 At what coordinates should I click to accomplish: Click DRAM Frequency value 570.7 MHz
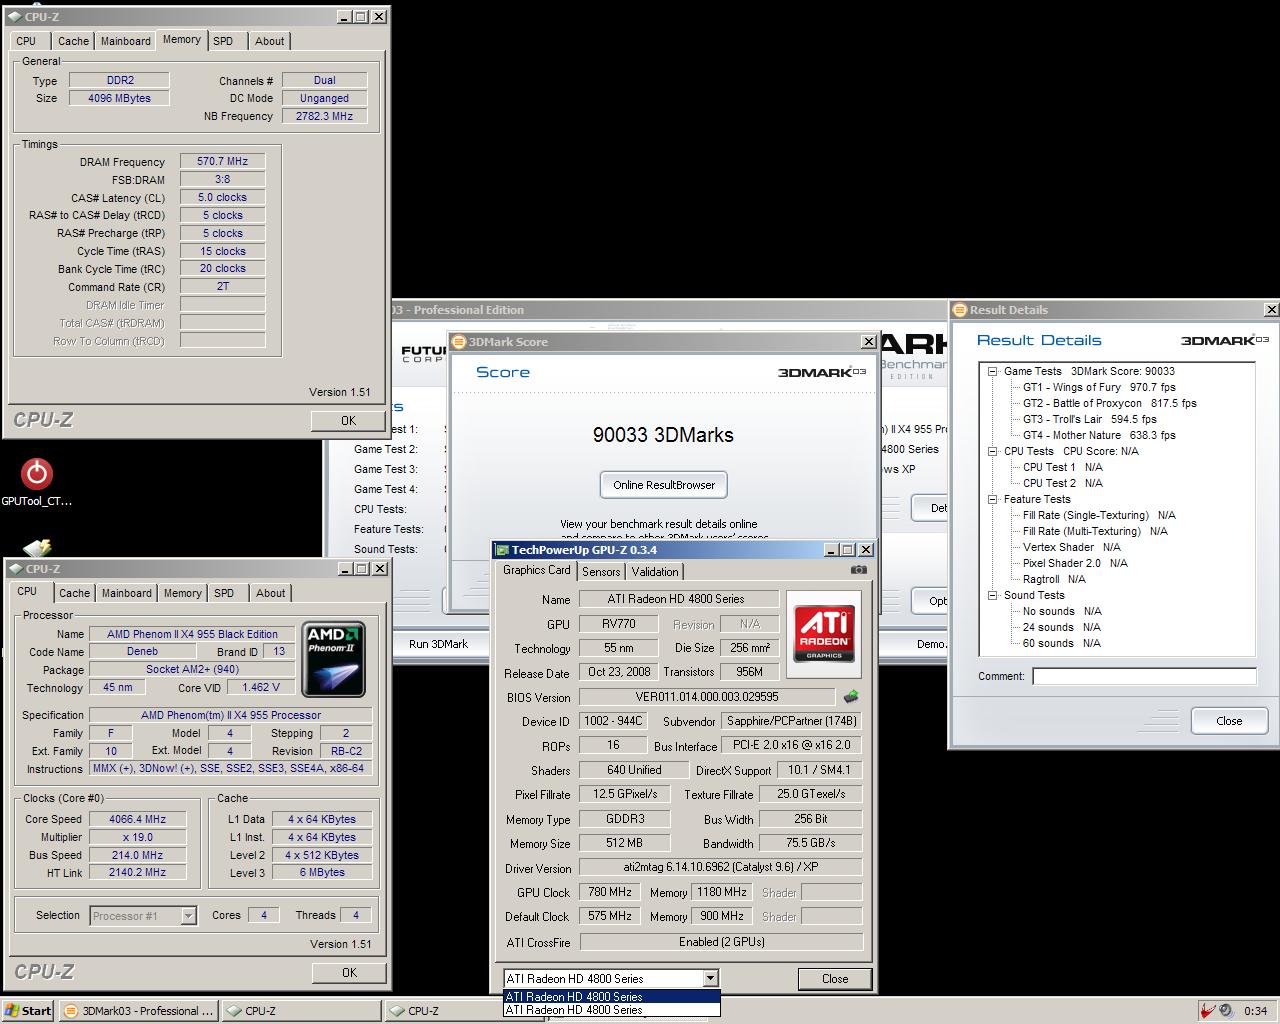coord(222,161)
